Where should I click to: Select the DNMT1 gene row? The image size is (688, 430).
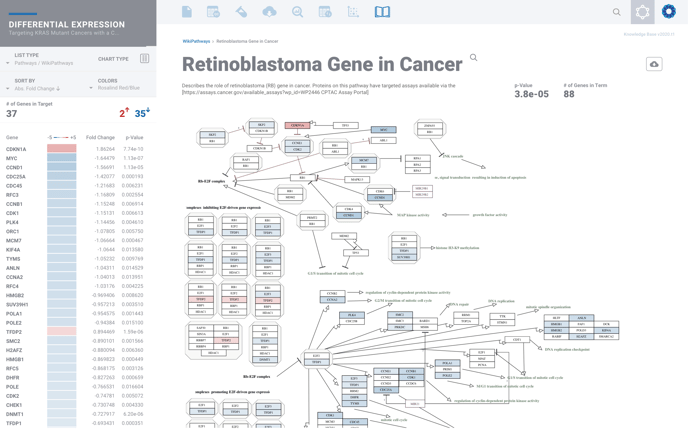[75, 414]
